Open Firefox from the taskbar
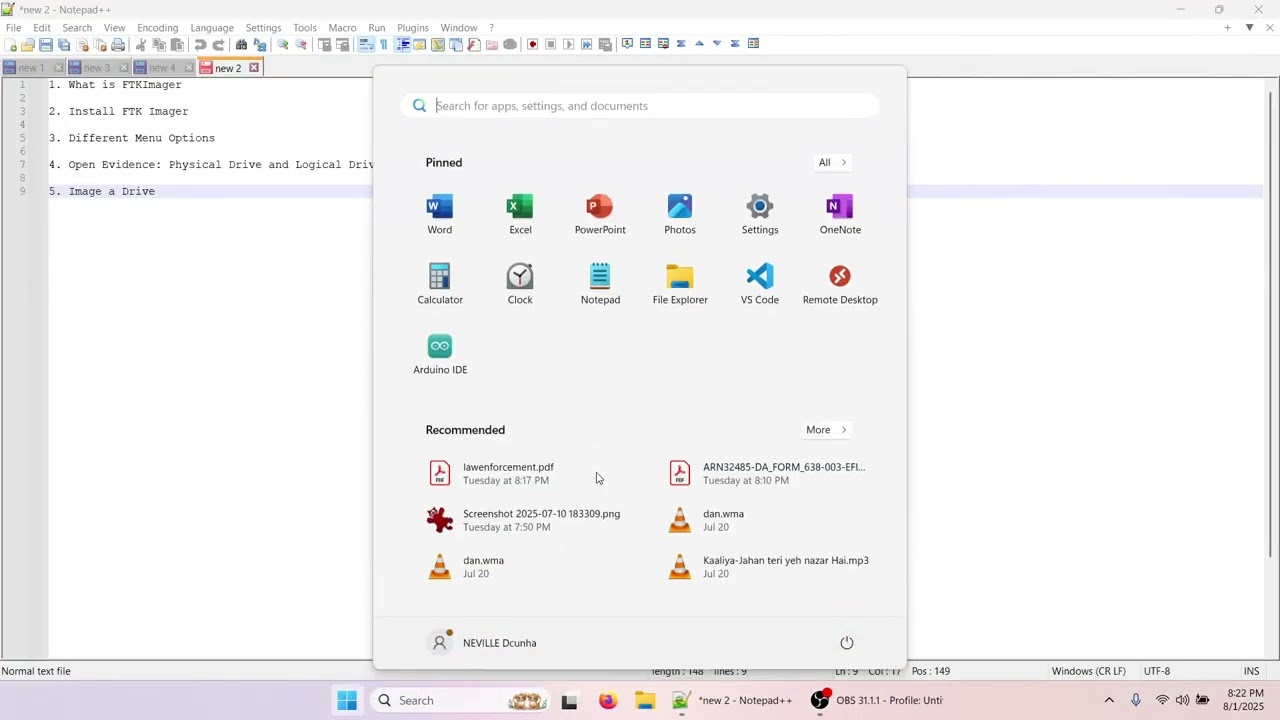Viewport: 1280px width, 720px height. tap(608, 701)
